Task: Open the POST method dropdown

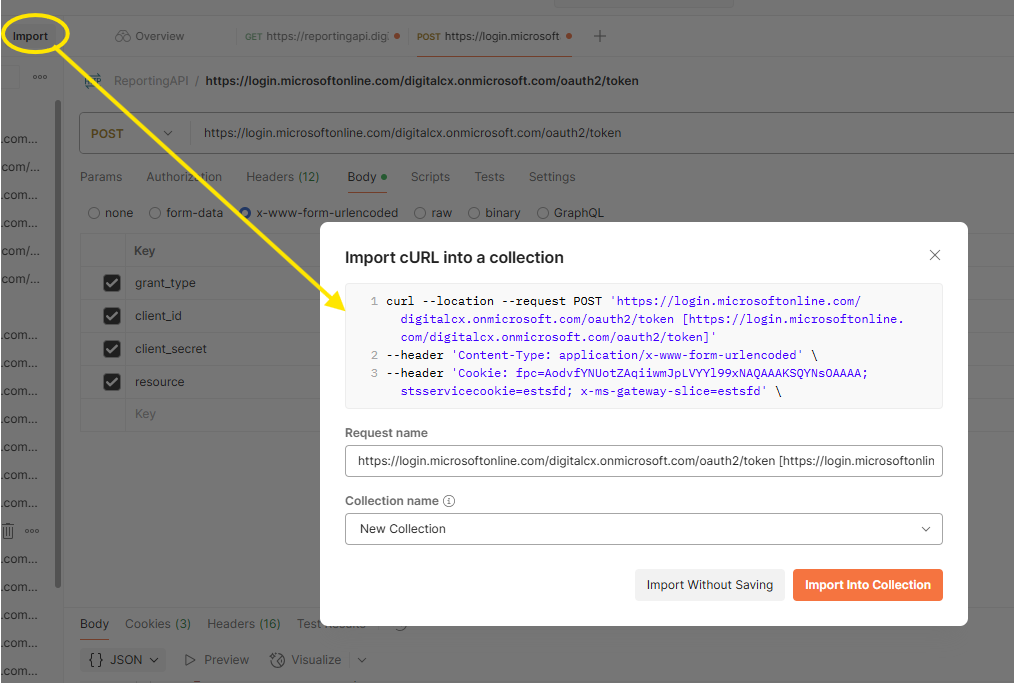Action: coord(131,133)
